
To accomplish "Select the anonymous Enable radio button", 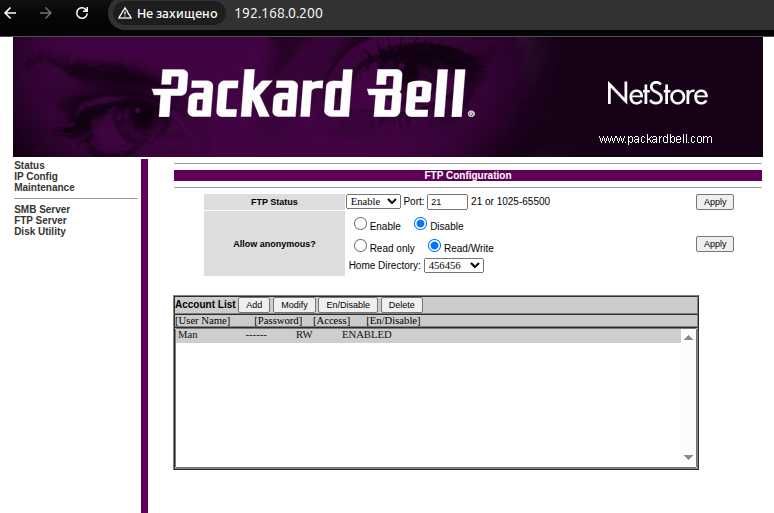I will 360,224.
